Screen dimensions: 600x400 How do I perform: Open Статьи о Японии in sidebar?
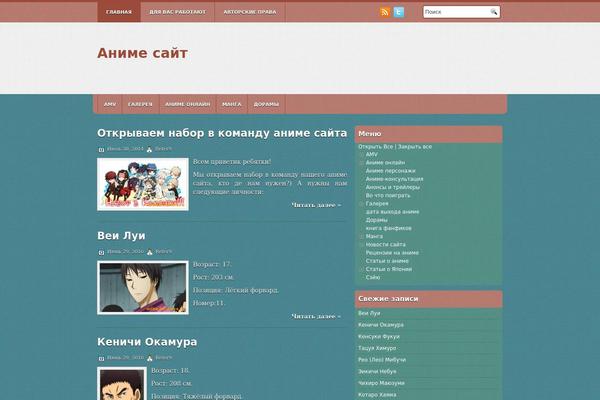click(389, 269)
